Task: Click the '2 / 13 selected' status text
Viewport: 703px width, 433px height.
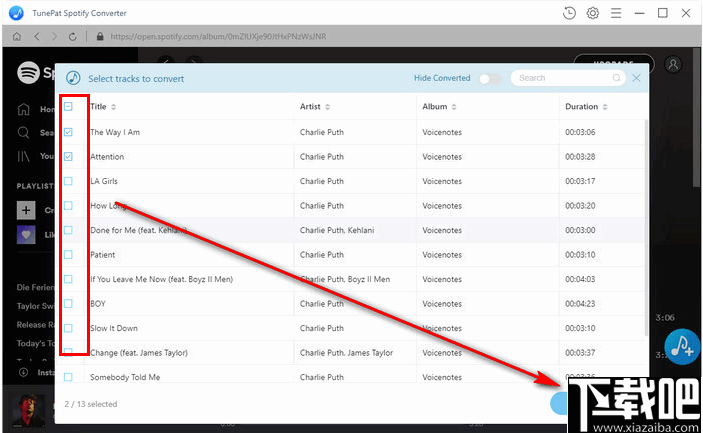Action: coord(91,404)
